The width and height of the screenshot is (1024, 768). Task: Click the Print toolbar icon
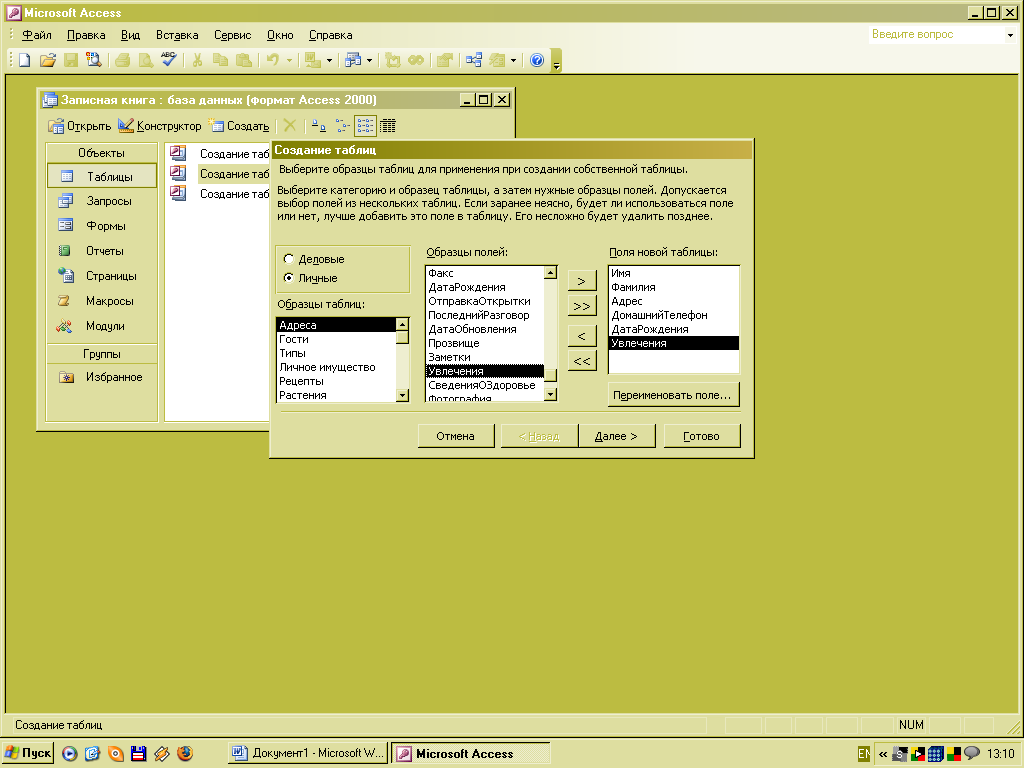[x=122, y=60]
